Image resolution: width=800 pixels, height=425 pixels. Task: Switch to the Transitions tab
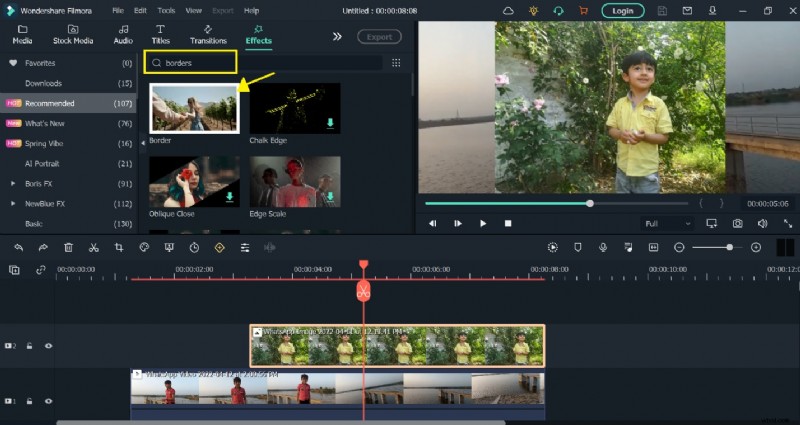[x=208, y=35]
